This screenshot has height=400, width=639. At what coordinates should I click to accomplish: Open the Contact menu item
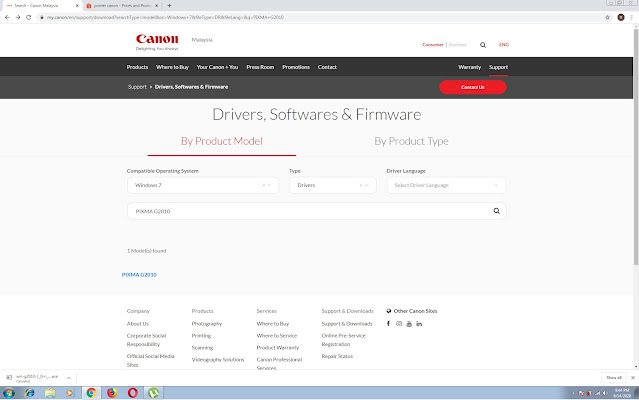tap(327, 67)
